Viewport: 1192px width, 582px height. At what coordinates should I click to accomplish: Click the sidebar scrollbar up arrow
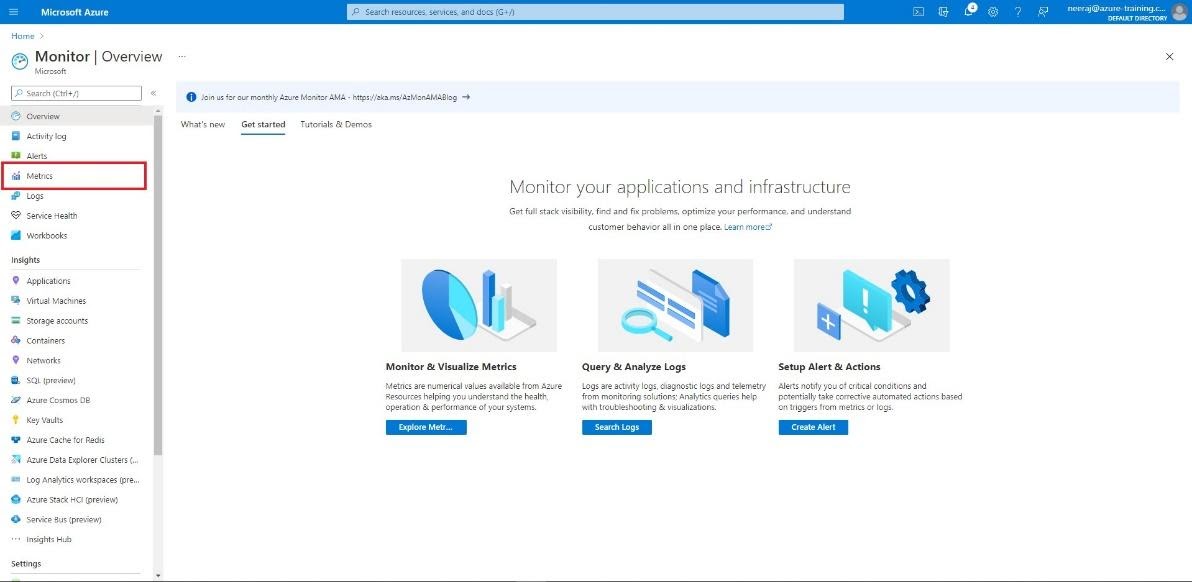[158, 110]
